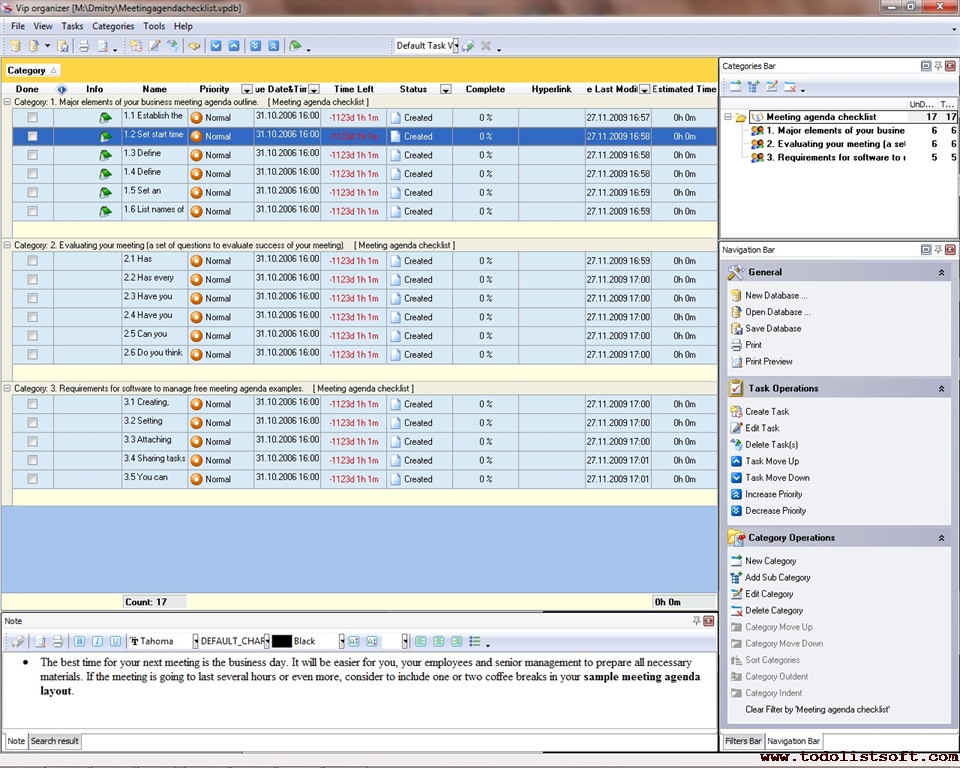Click the Italic button in the Note toolbar
Image resolution: width=960 pixels, height=768 pixels.
point(98,641)
